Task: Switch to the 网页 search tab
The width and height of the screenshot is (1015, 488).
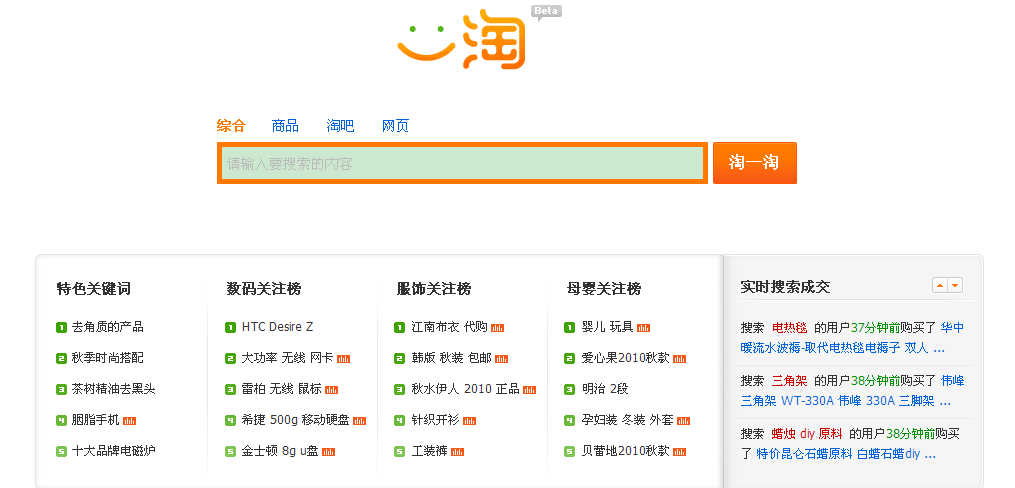Action: tap(395, 126)
